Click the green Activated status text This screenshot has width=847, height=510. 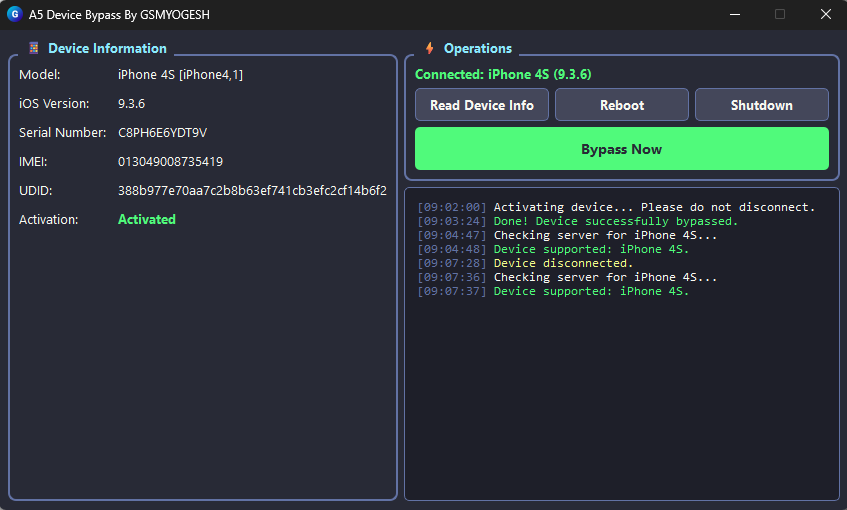(147, 220)
